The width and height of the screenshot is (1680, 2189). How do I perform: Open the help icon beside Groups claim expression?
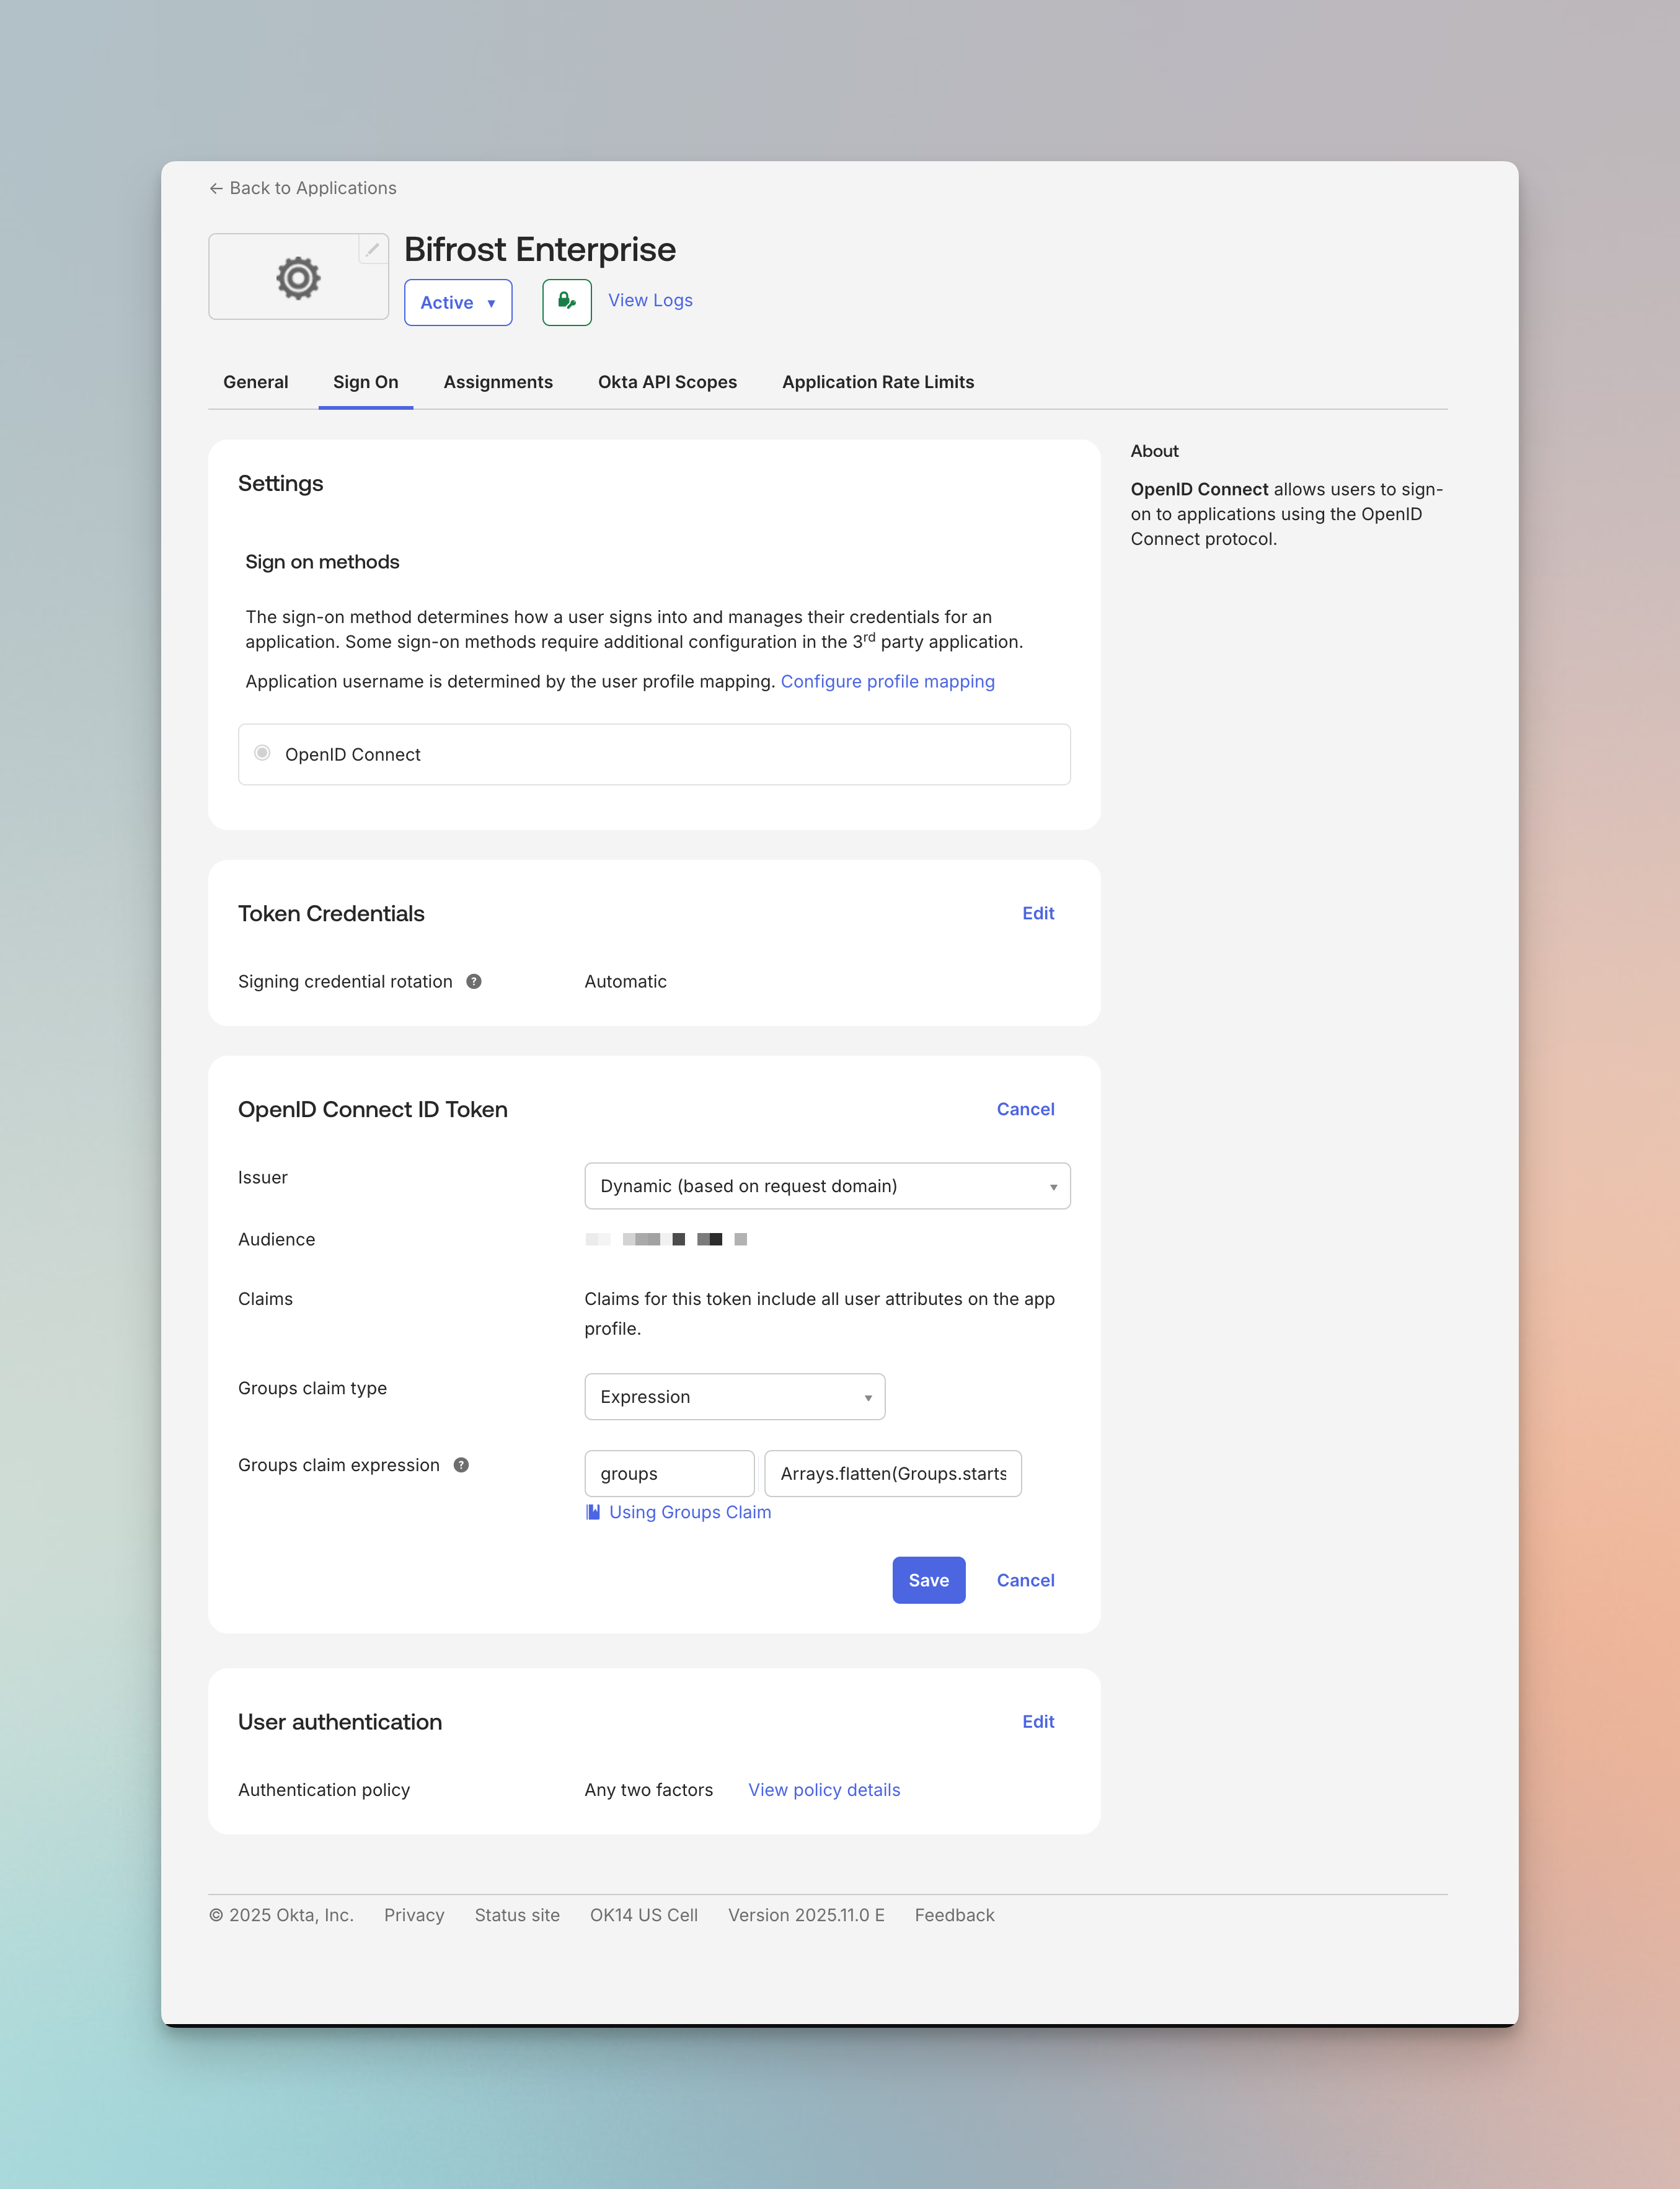tap(461, 1465)
